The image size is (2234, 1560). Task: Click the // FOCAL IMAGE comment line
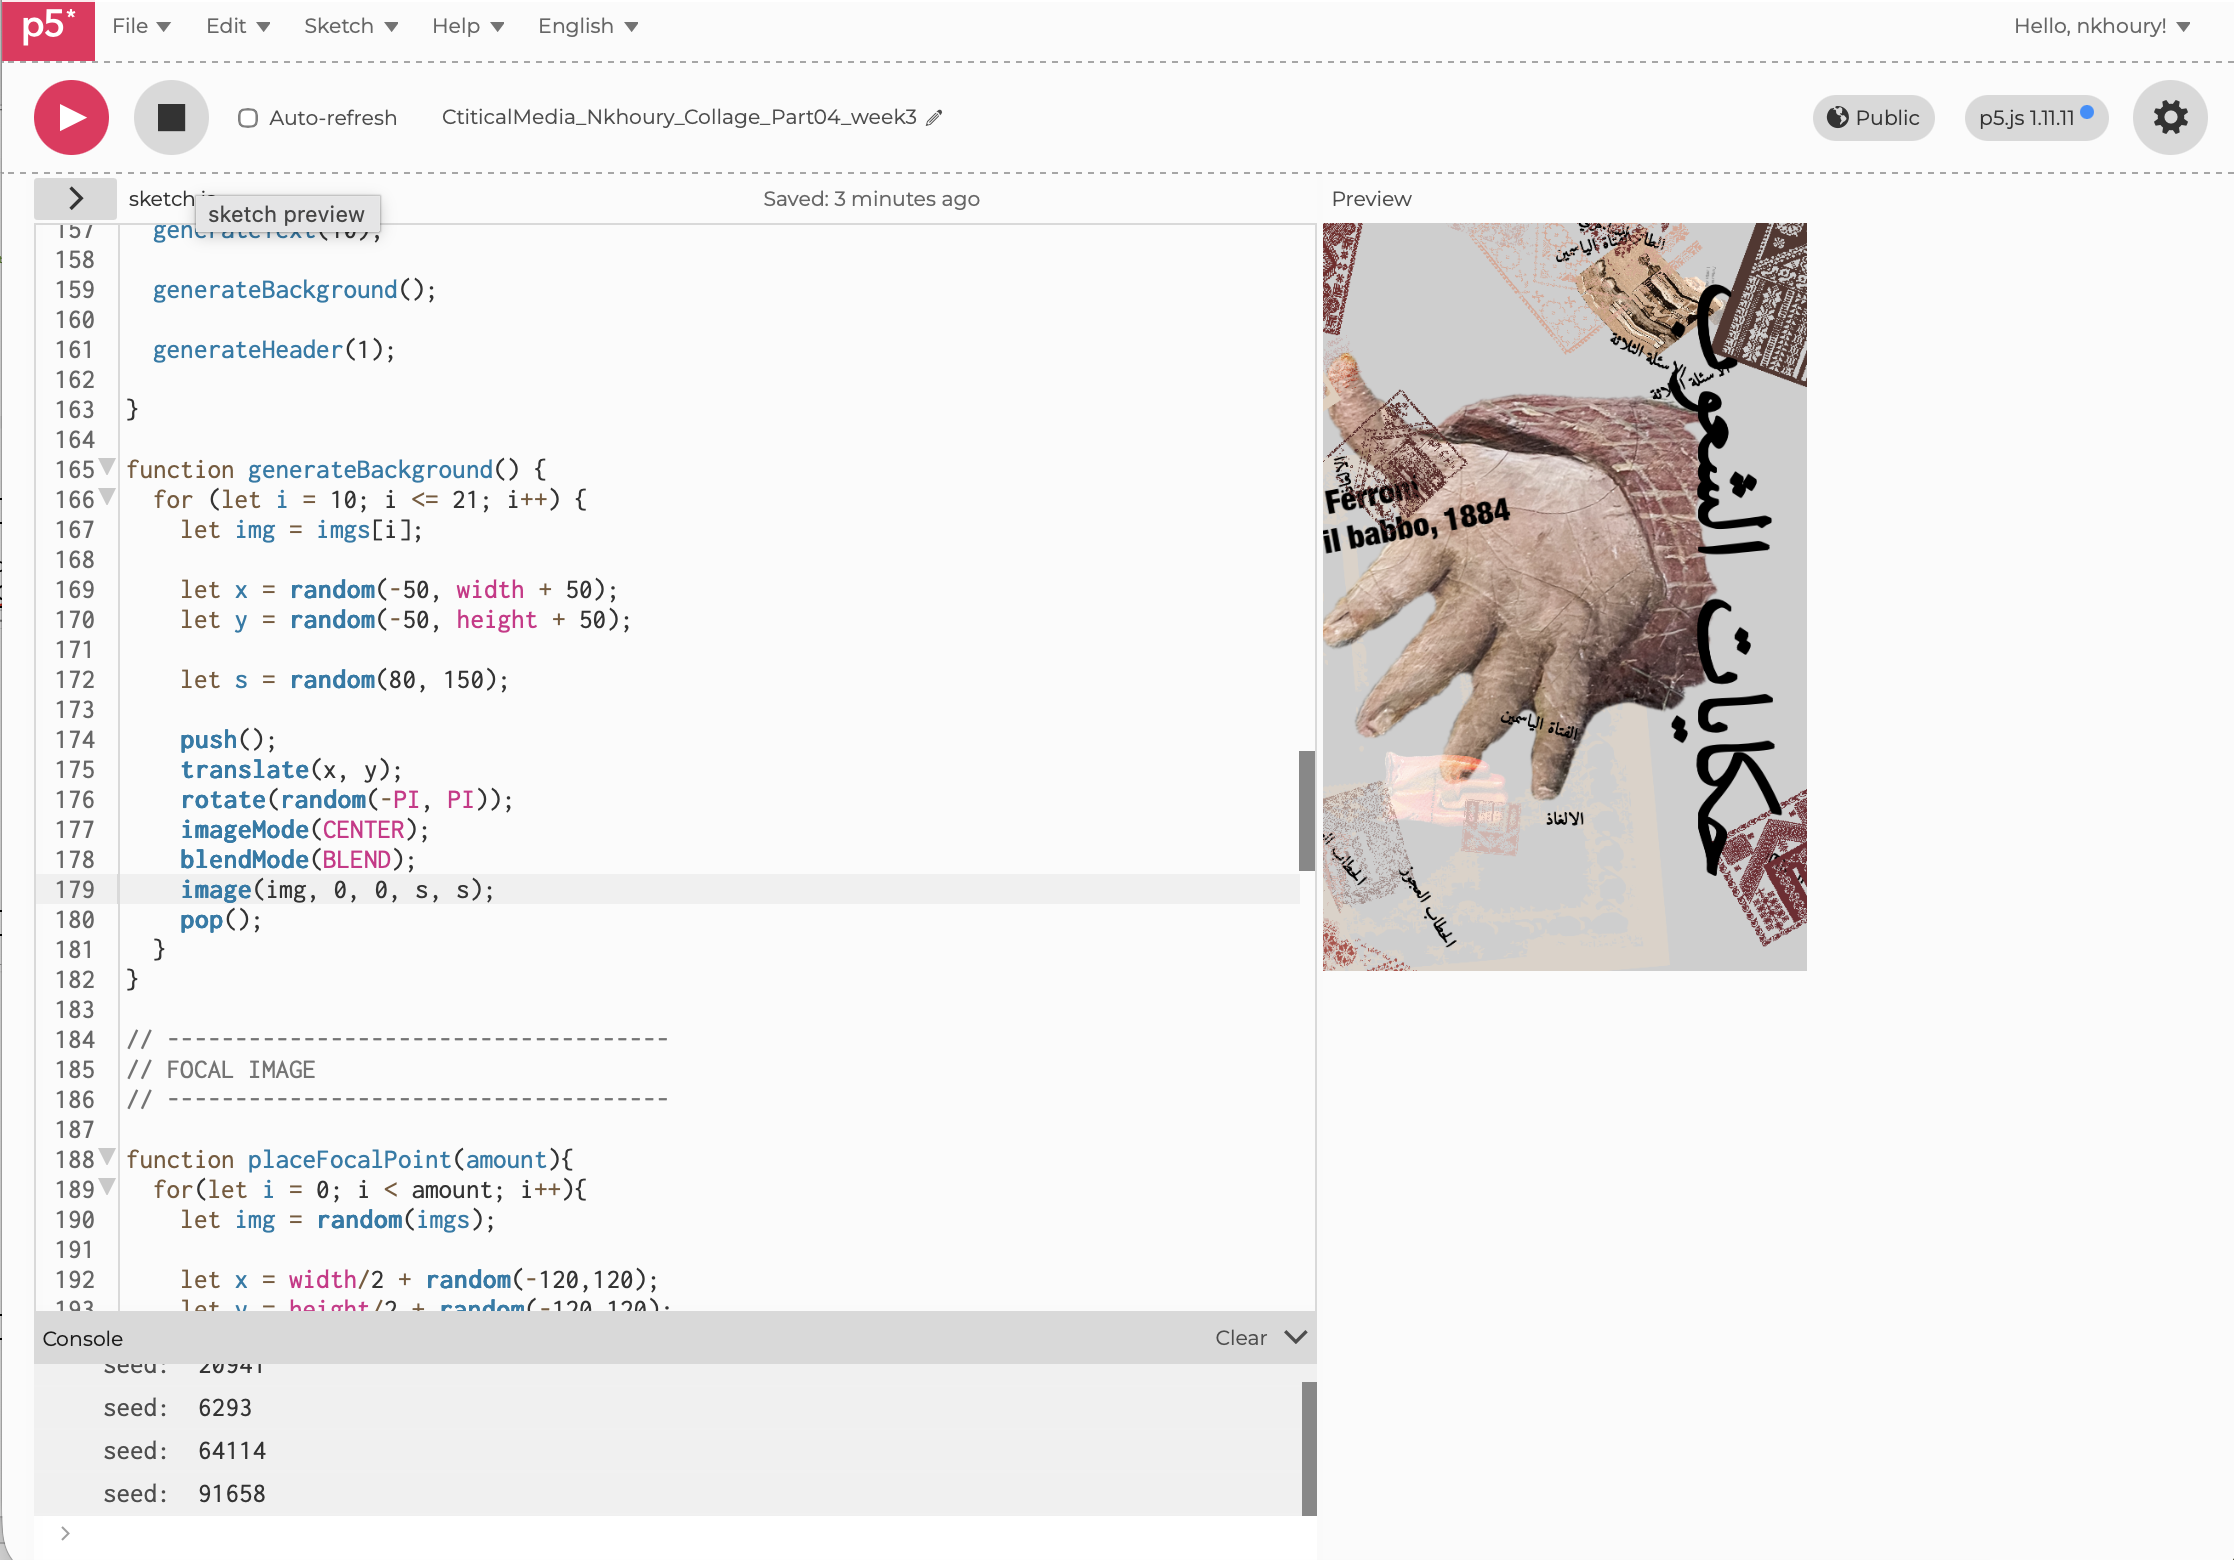pos(221,1070)
